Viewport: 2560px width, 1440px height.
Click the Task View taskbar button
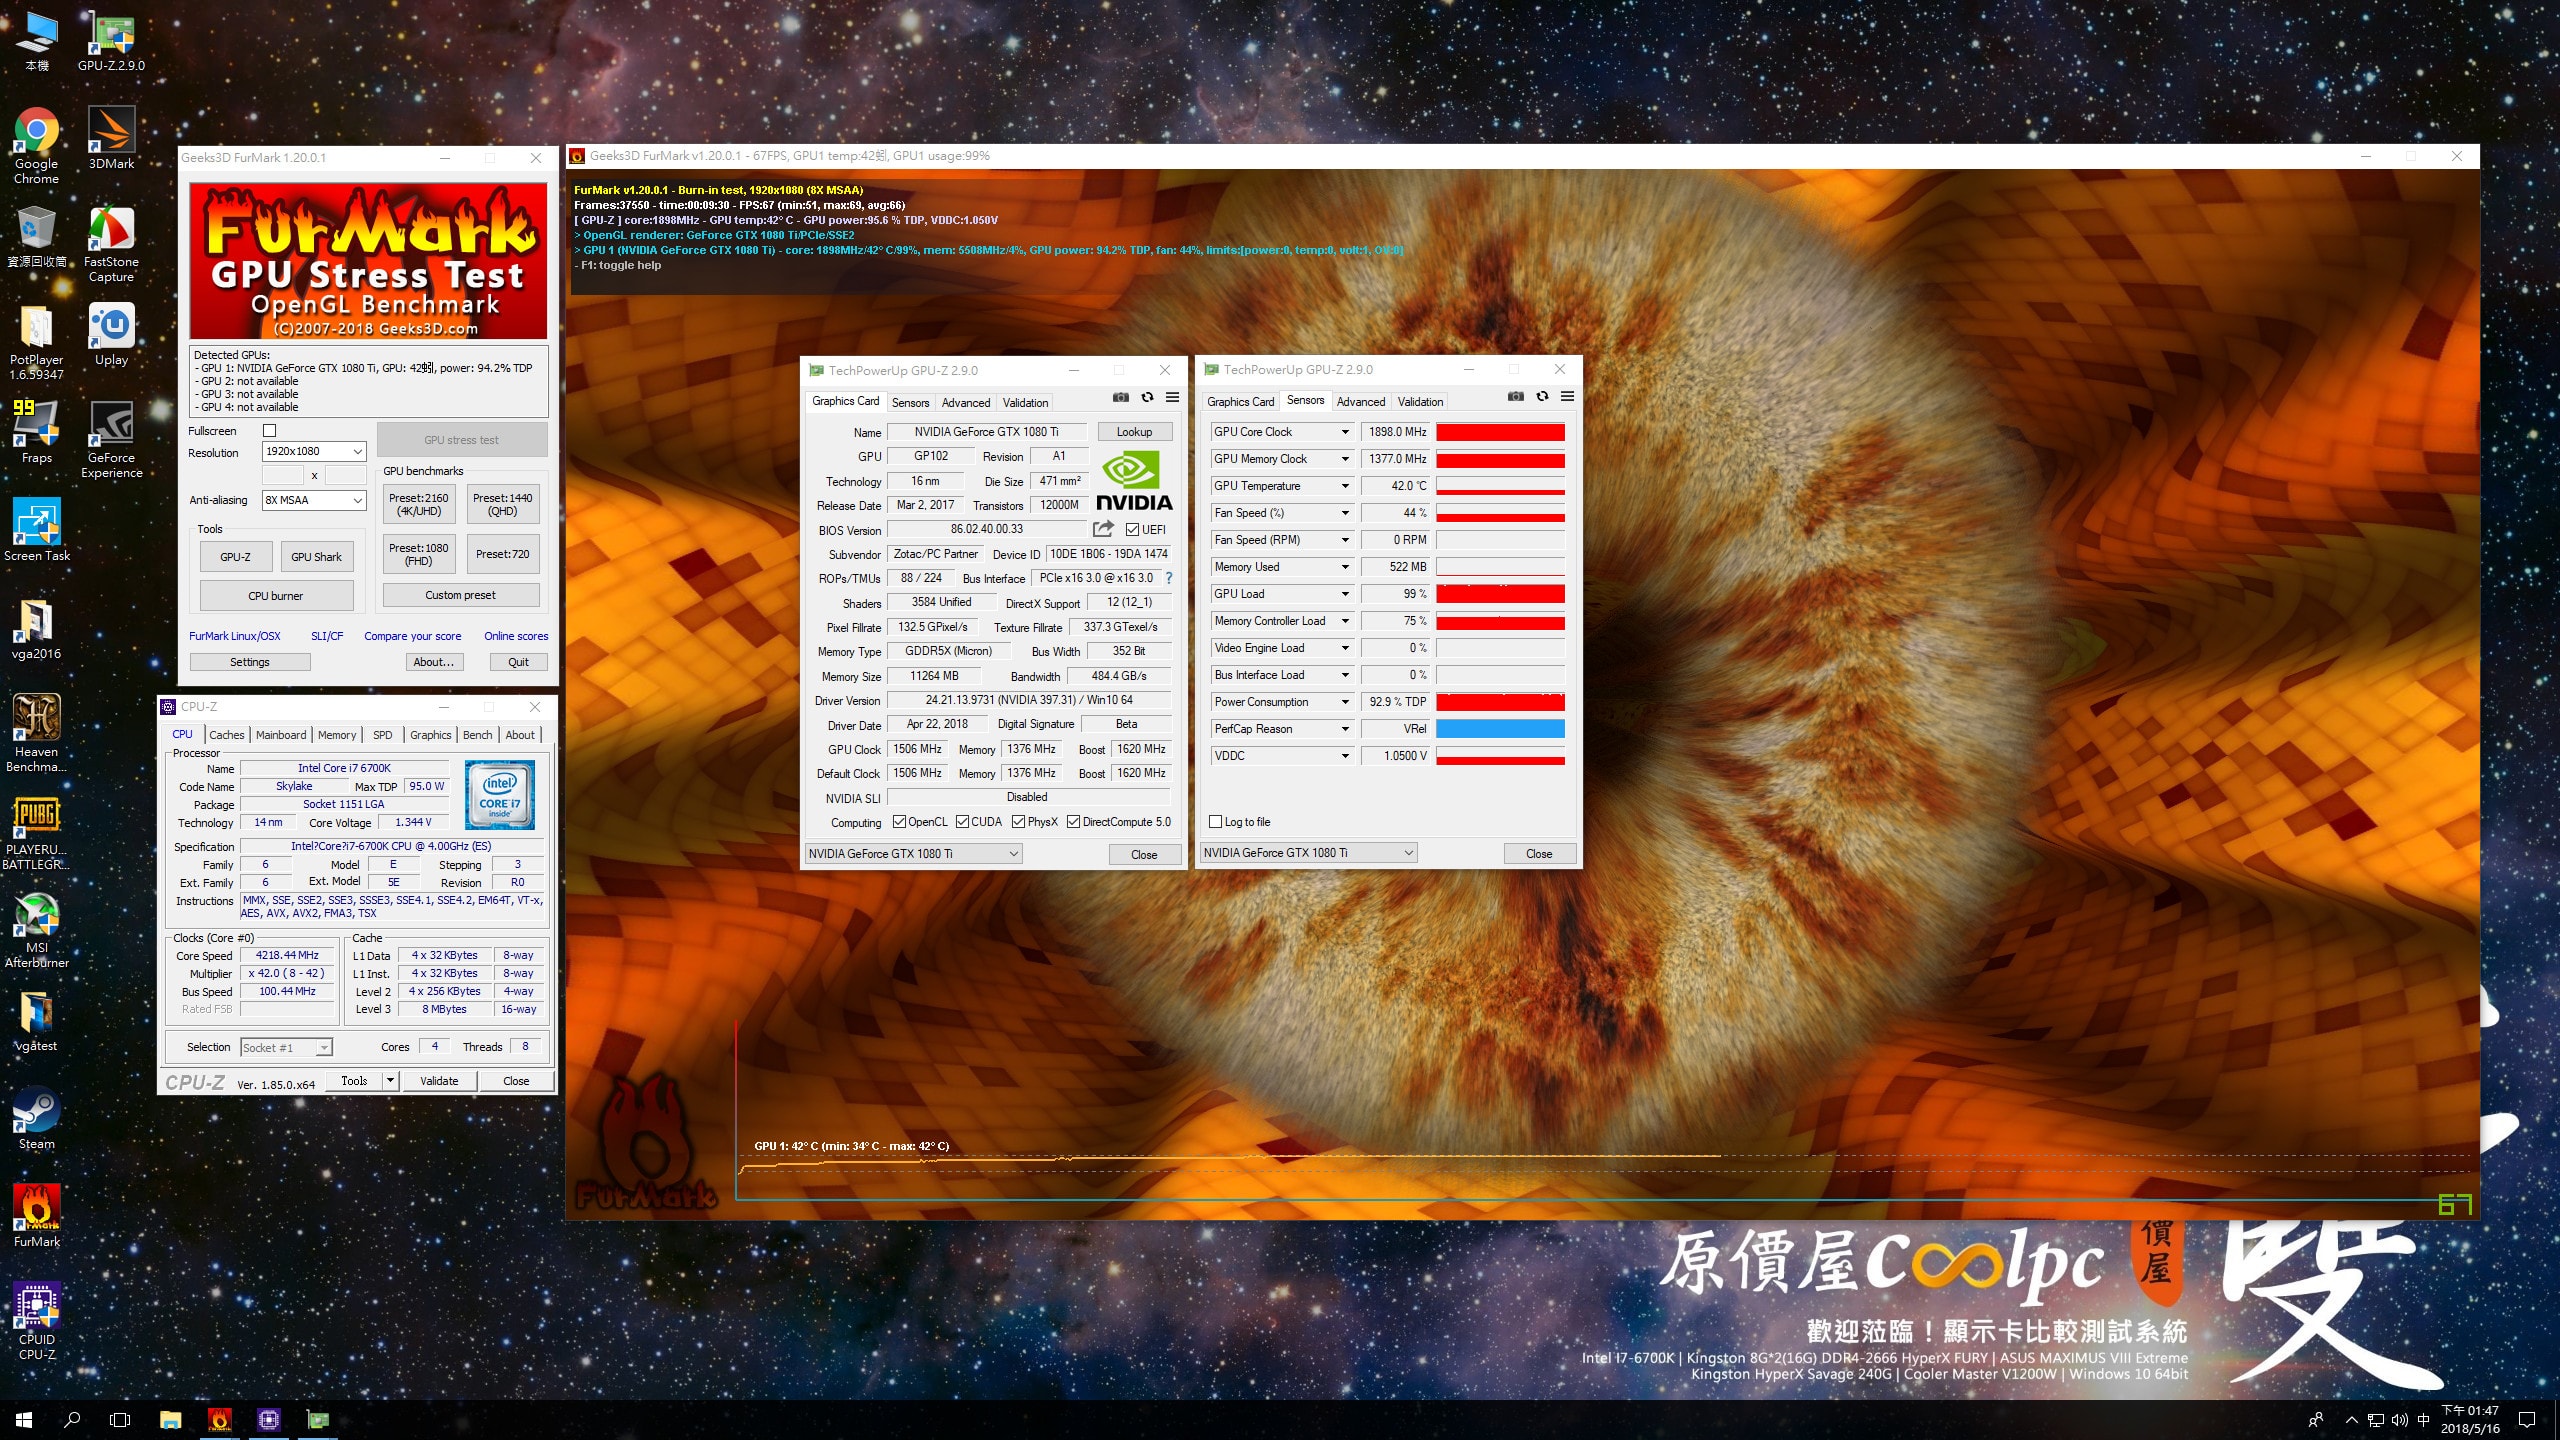click(x=120, y=1419)
